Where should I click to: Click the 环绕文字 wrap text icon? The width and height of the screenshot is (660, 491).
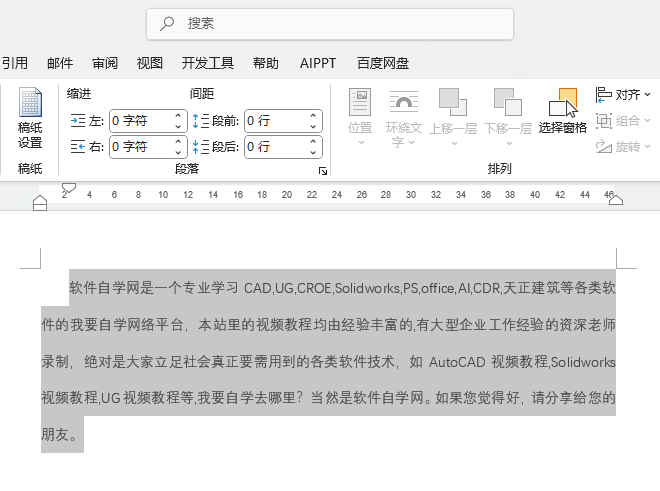[404, 101]
